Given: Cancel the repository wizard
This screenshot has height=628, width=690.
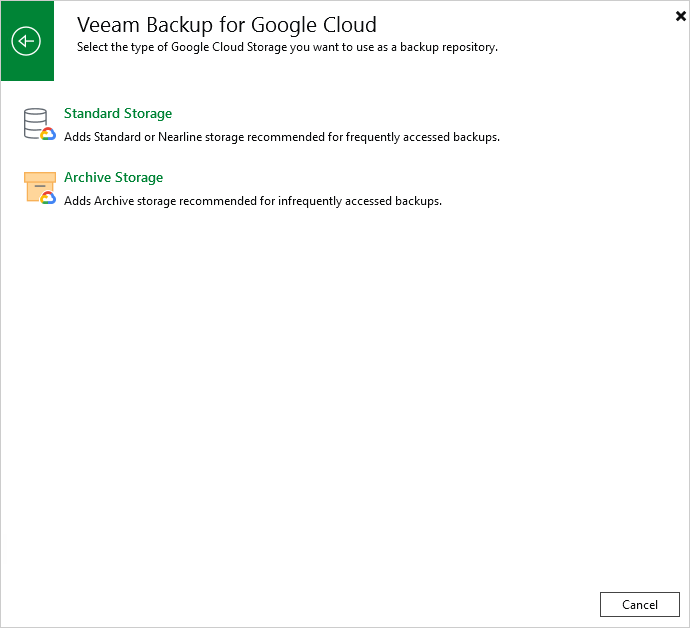Looking at the screenshot, I should [640, 604].
